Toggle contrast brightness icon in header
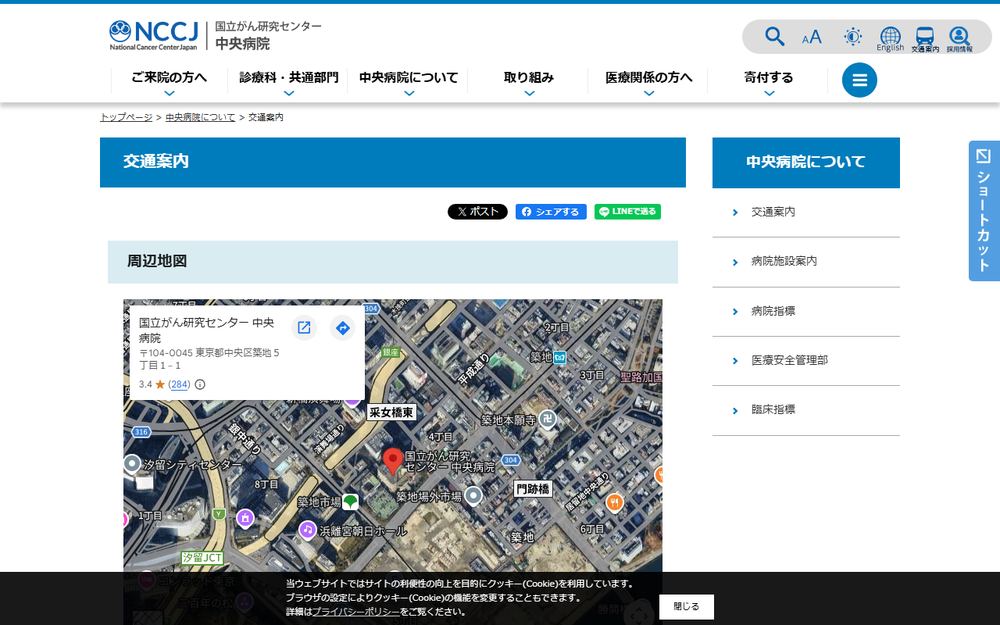This screenshot has height=625, width=1000. click(x=853, y=36)
